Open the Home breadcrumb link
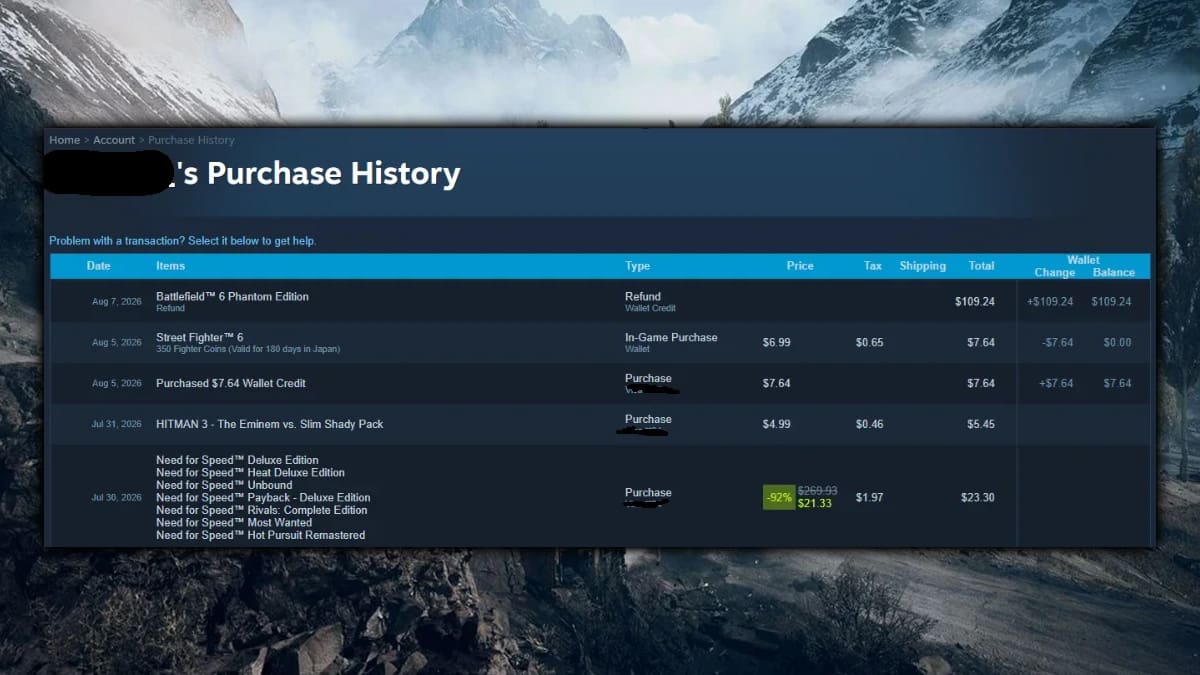Screen dimensions: 1200x675 tap(64, 140)
